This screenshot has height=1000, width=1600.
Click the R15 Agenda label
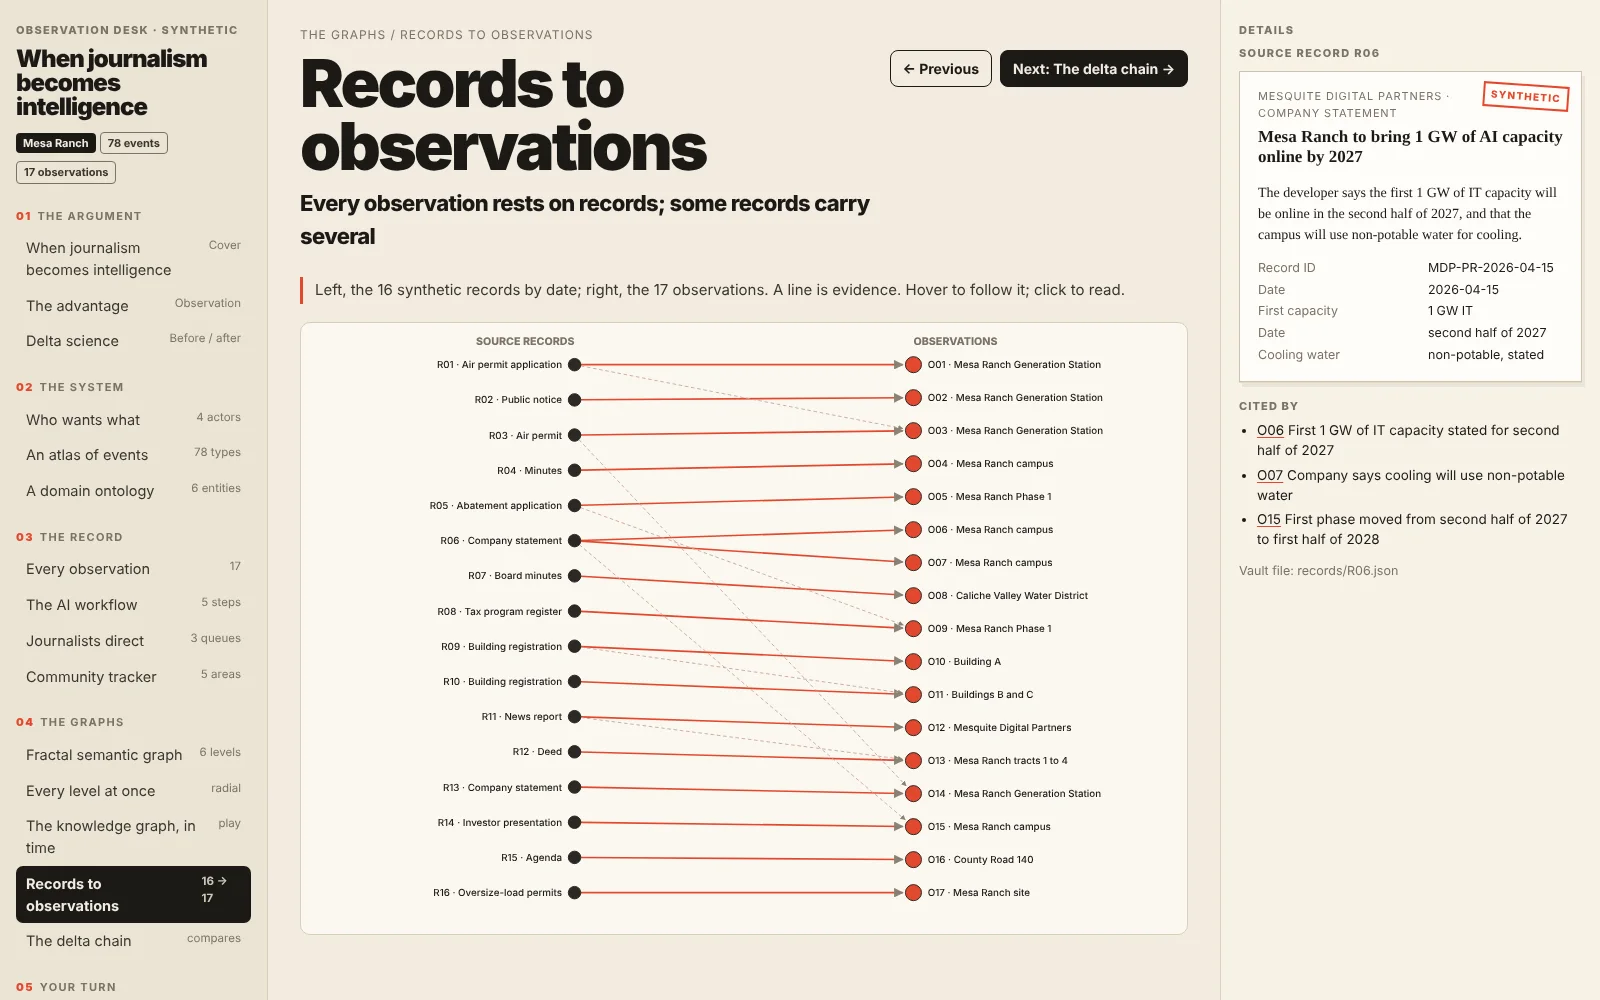click(531, 858)
